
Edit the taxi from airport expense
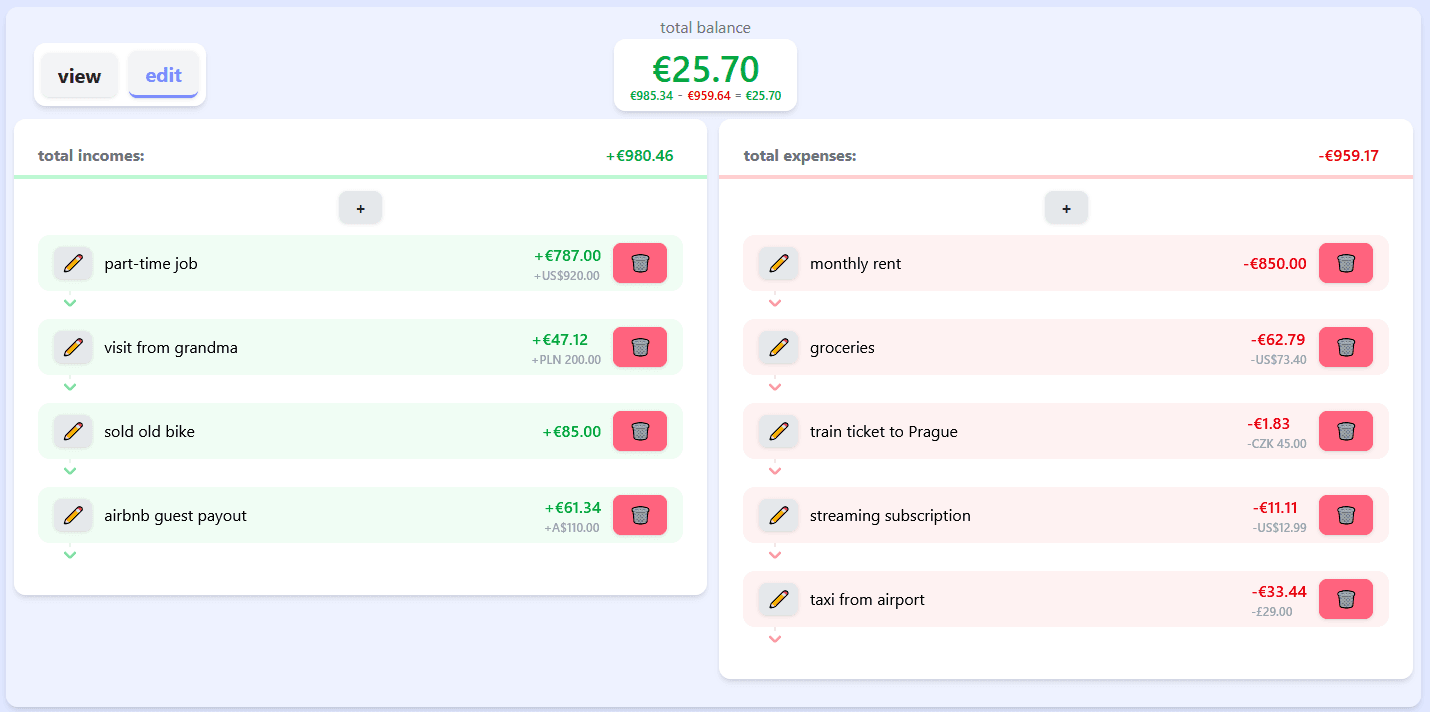[x=779, y=600]
